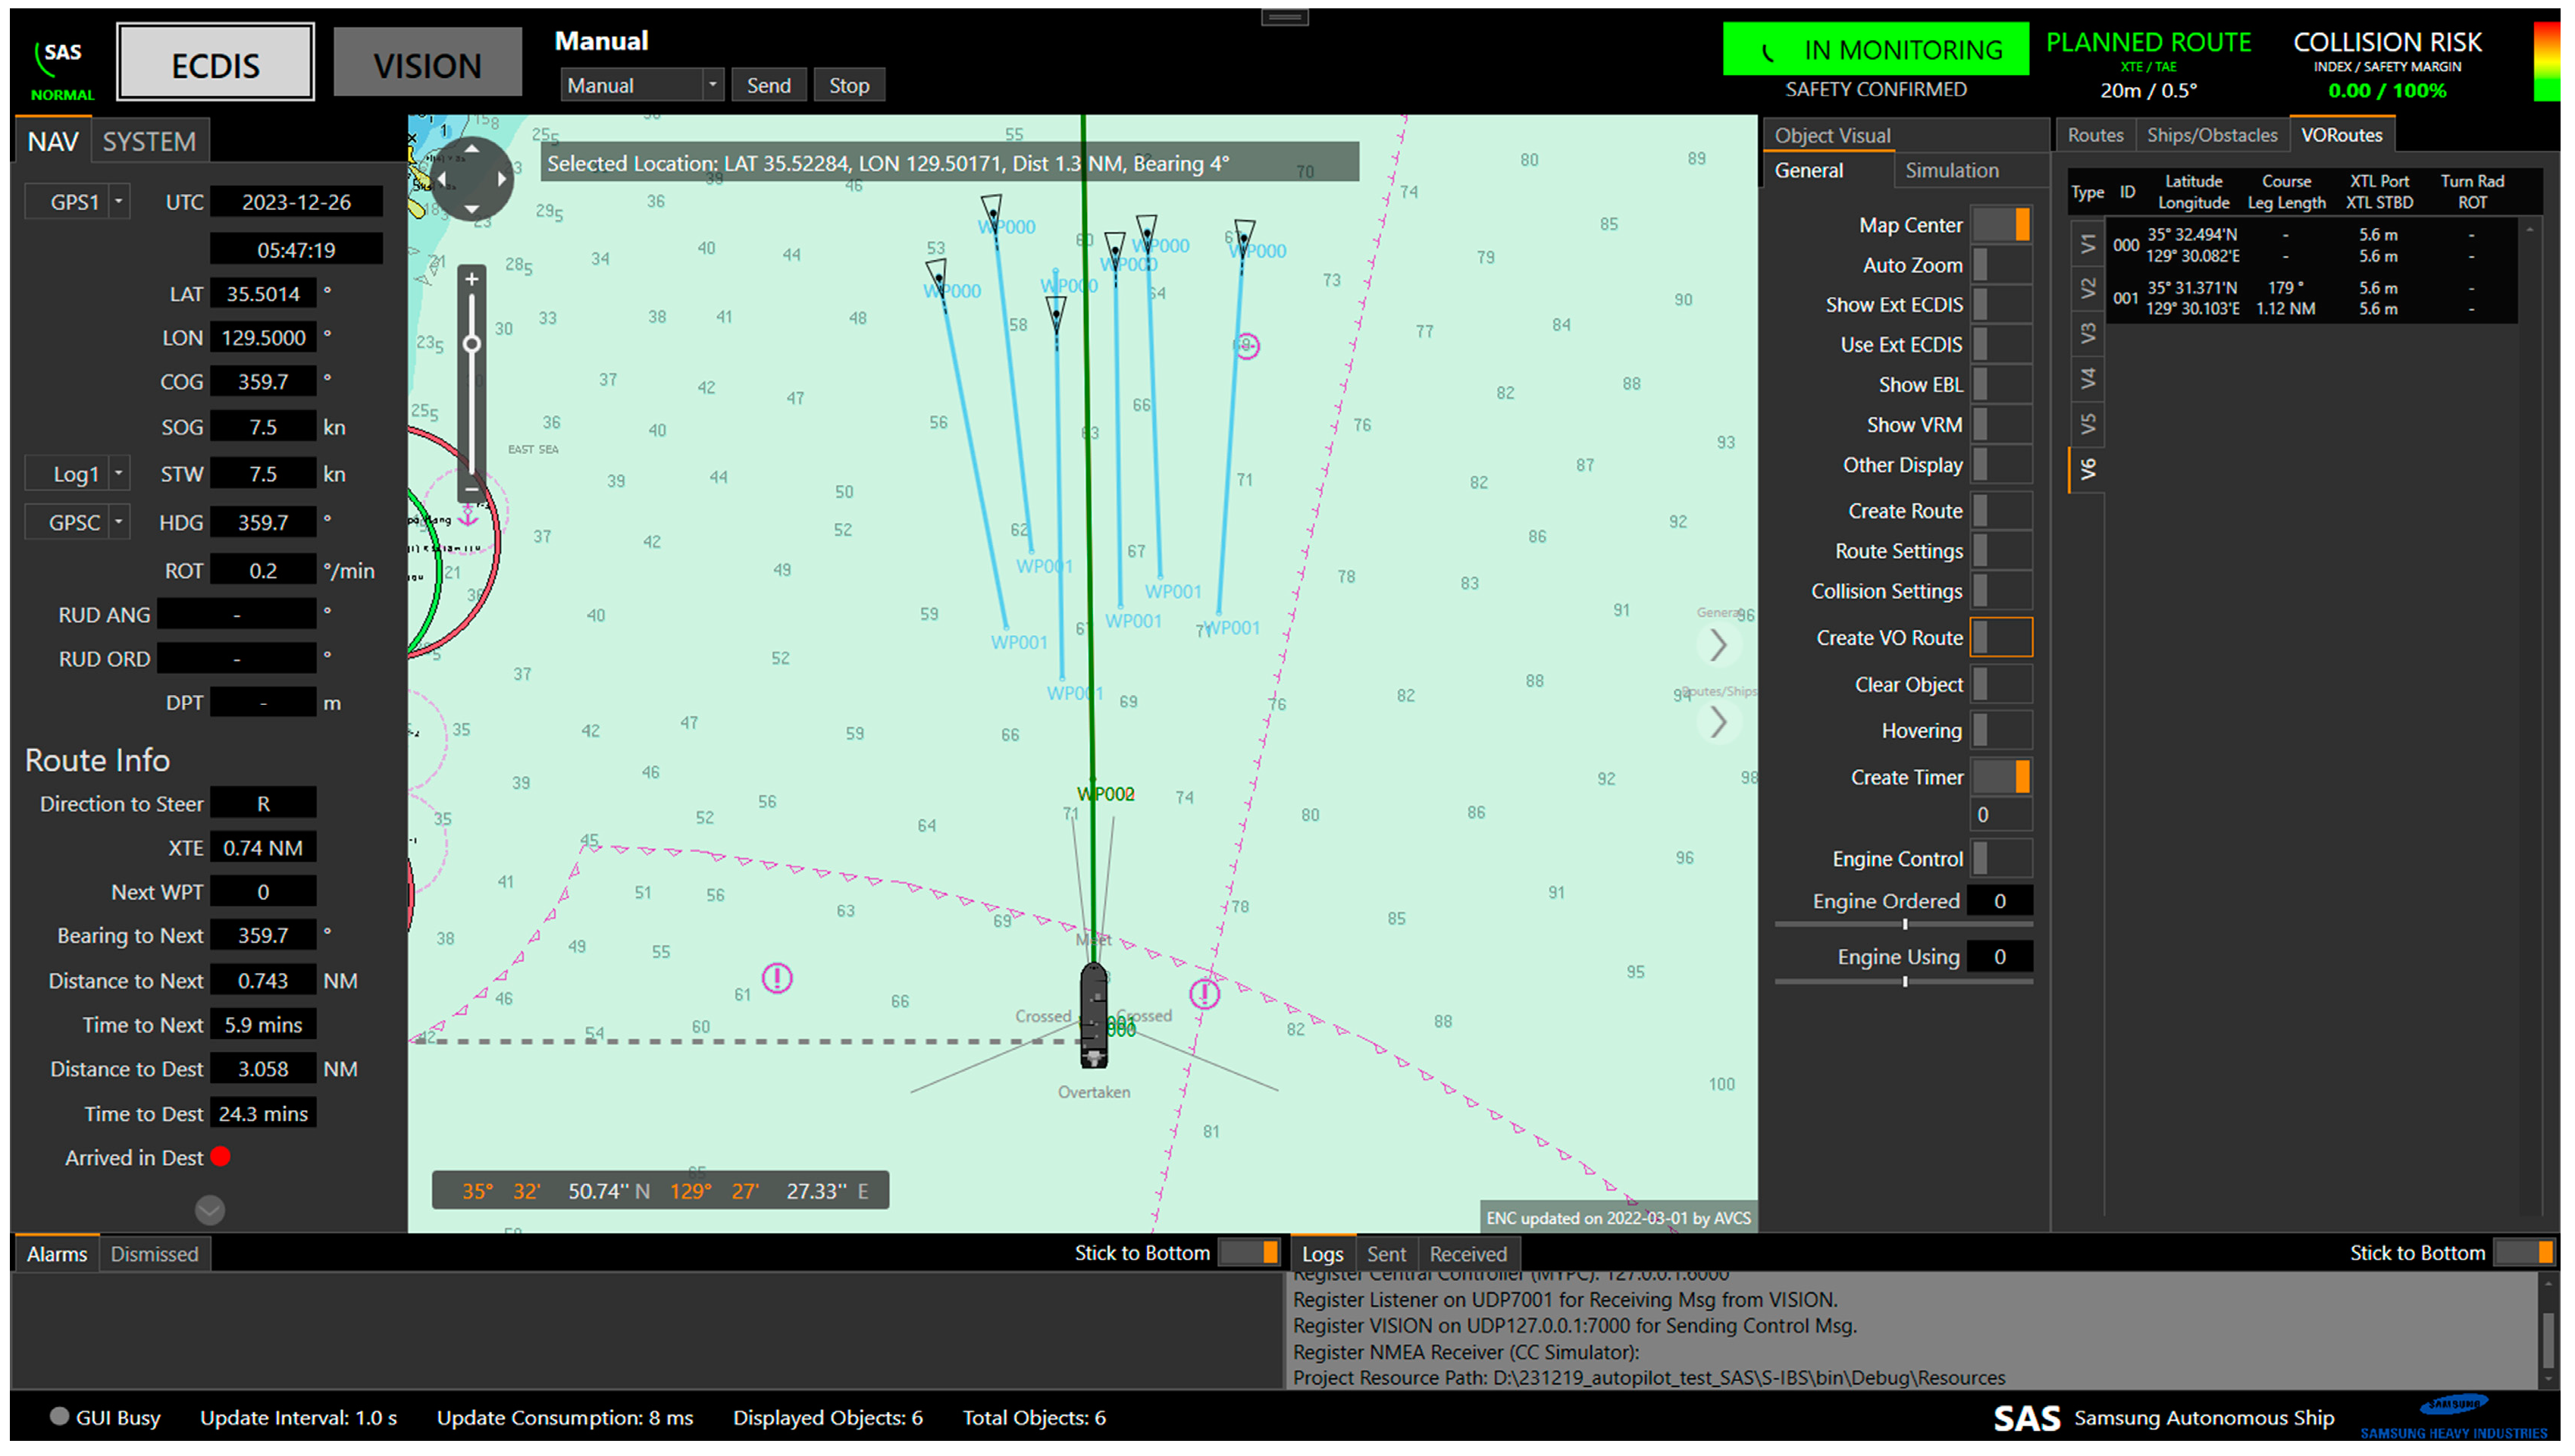Expand the Route Info down-arrow button

click(209, 1210)
